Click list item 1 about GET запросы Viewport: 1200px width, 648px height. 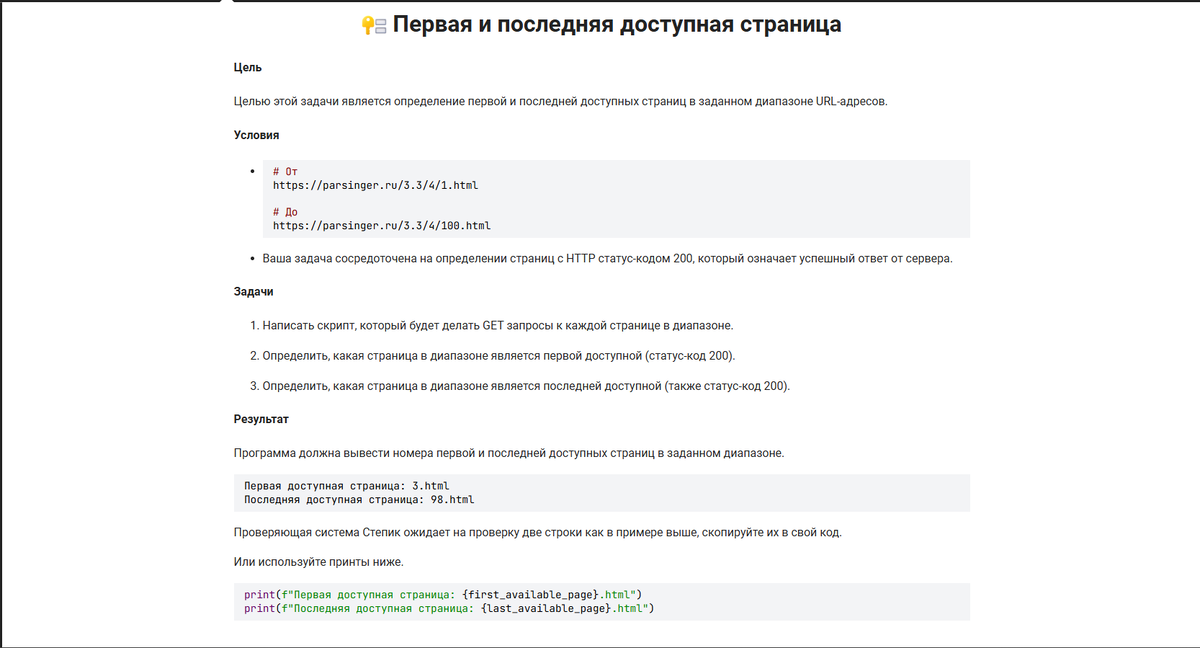[498, 326]
